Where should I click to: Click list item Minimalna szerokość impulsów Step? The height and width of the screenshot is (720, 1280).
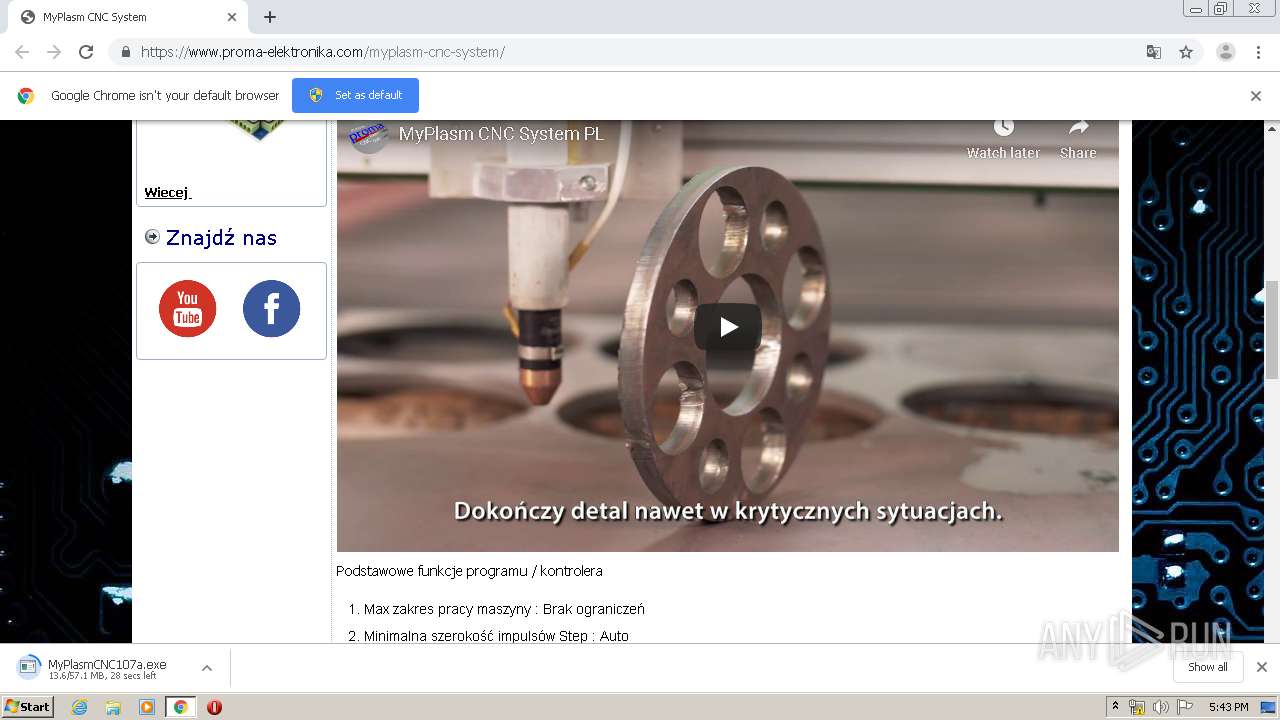click(x=496, y=636)
